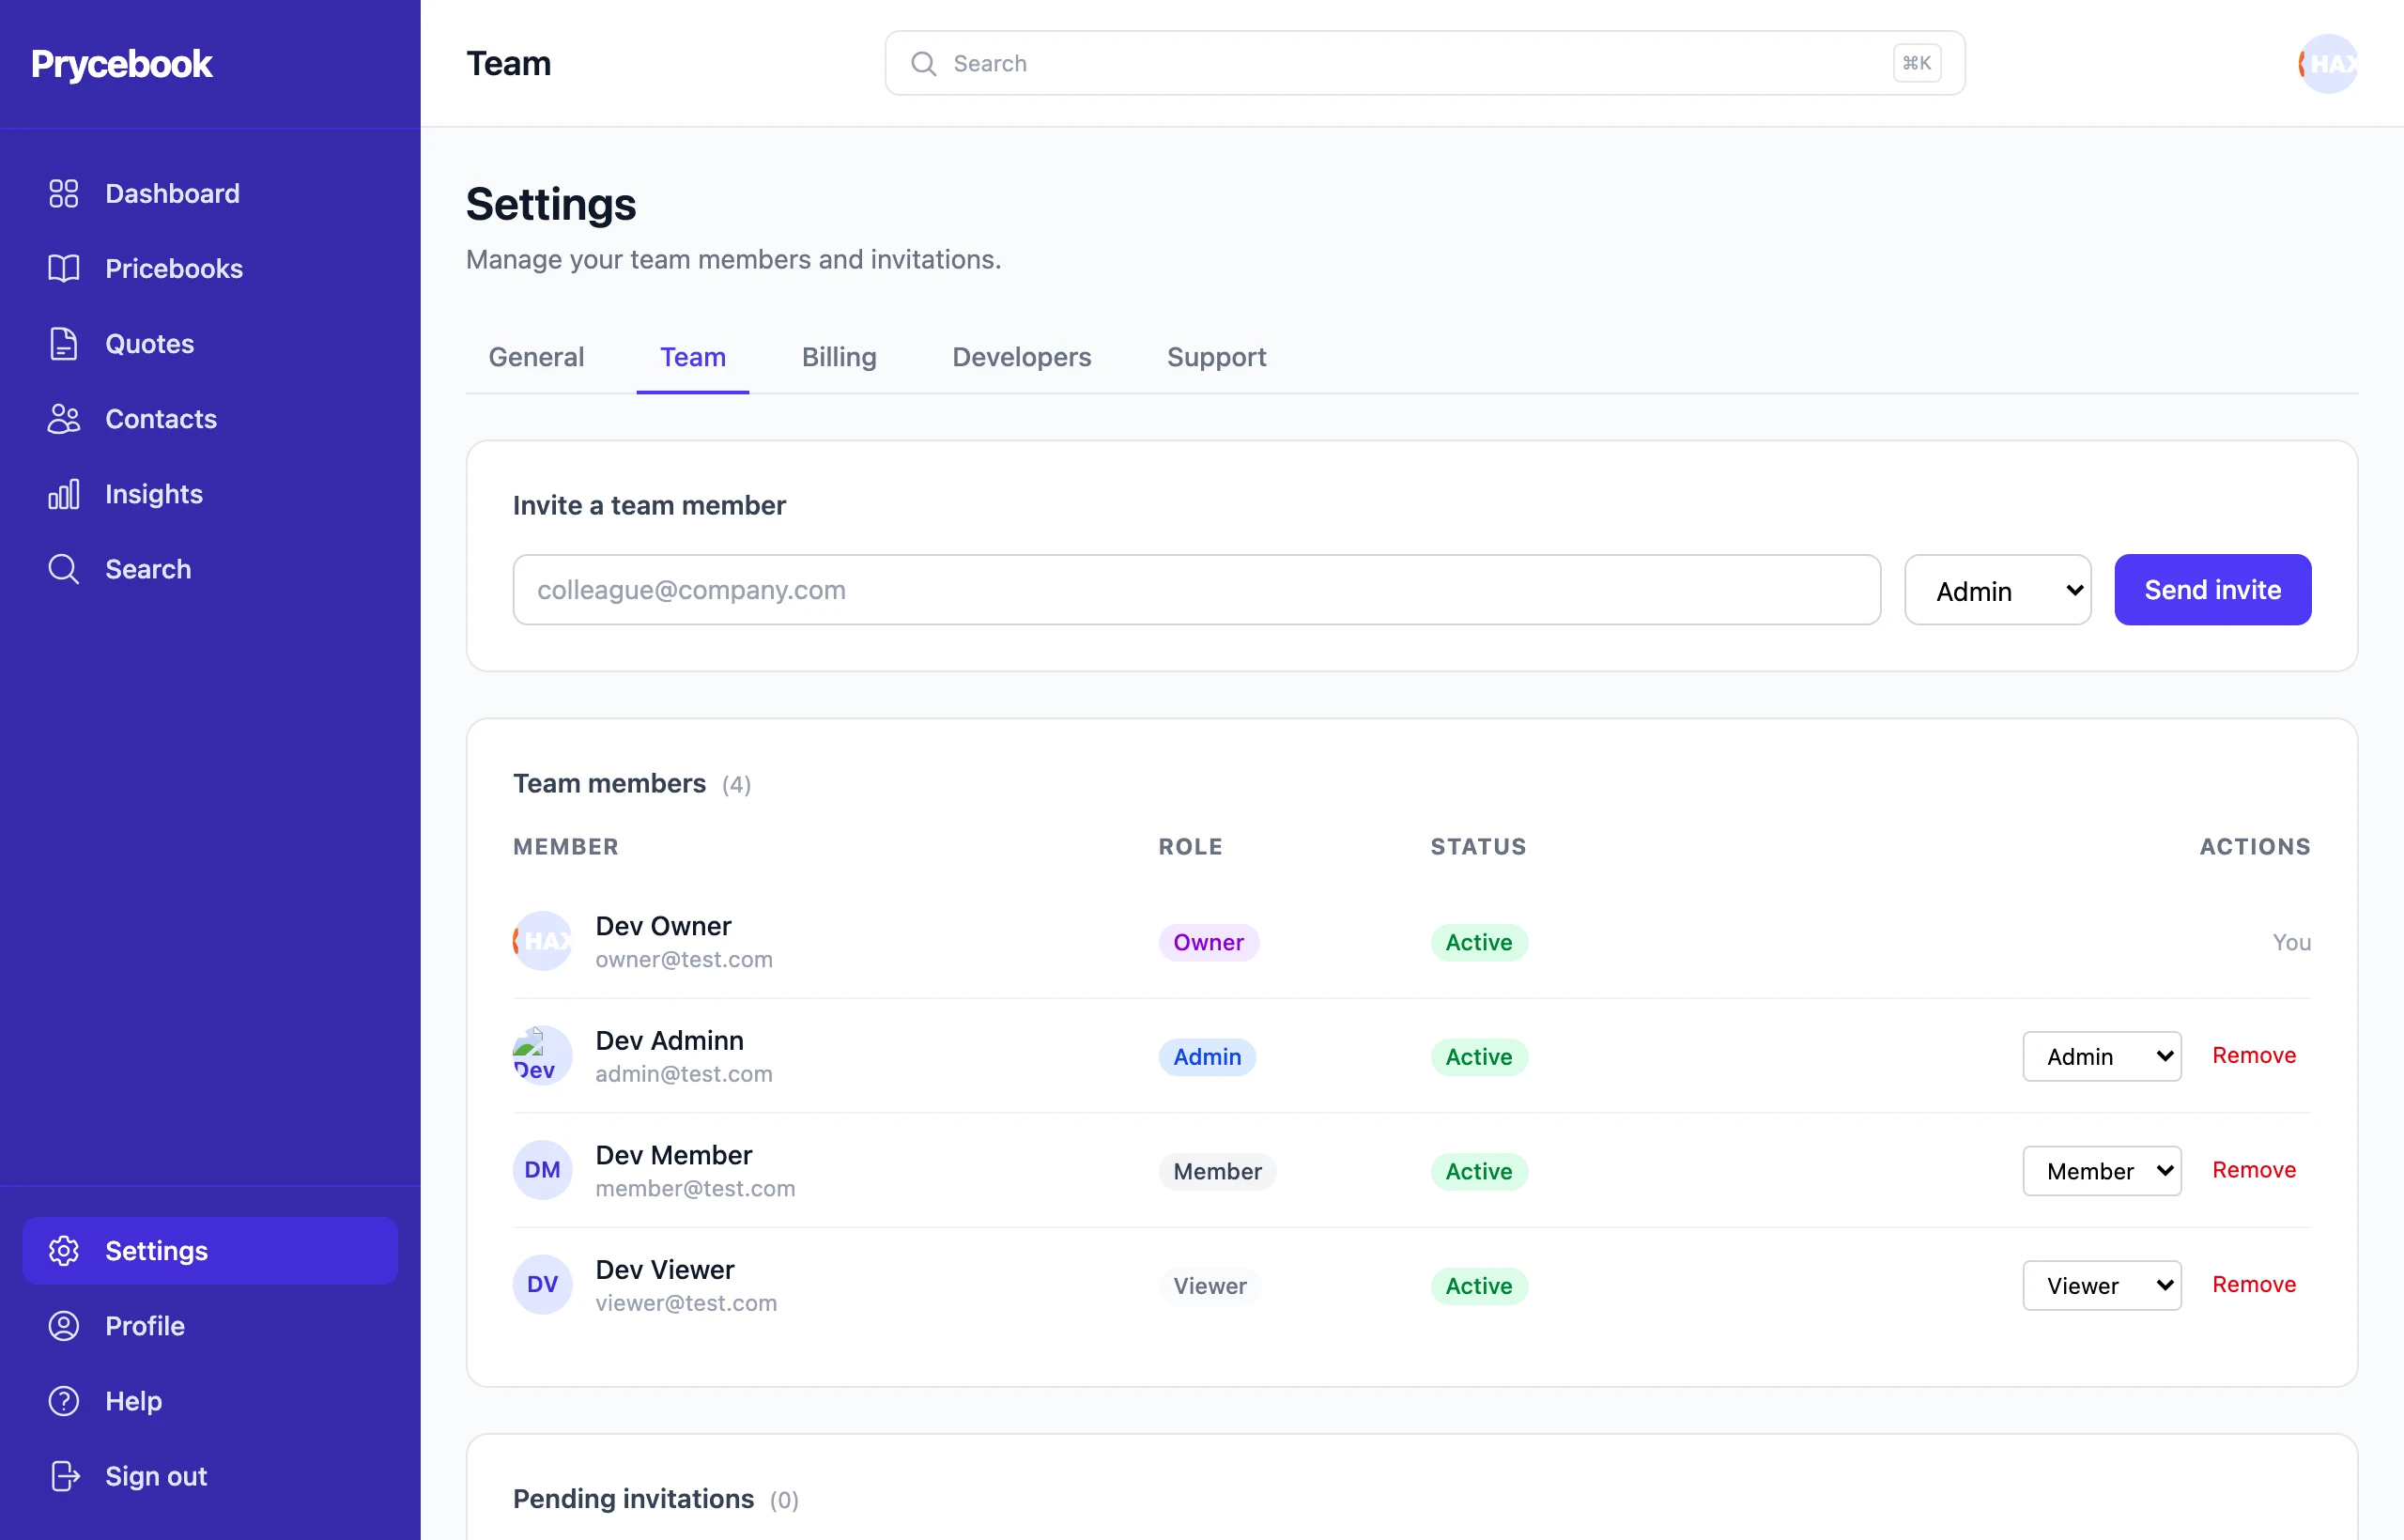
Task: Open the Developers tab
Action: click(x=1021, y=356)
